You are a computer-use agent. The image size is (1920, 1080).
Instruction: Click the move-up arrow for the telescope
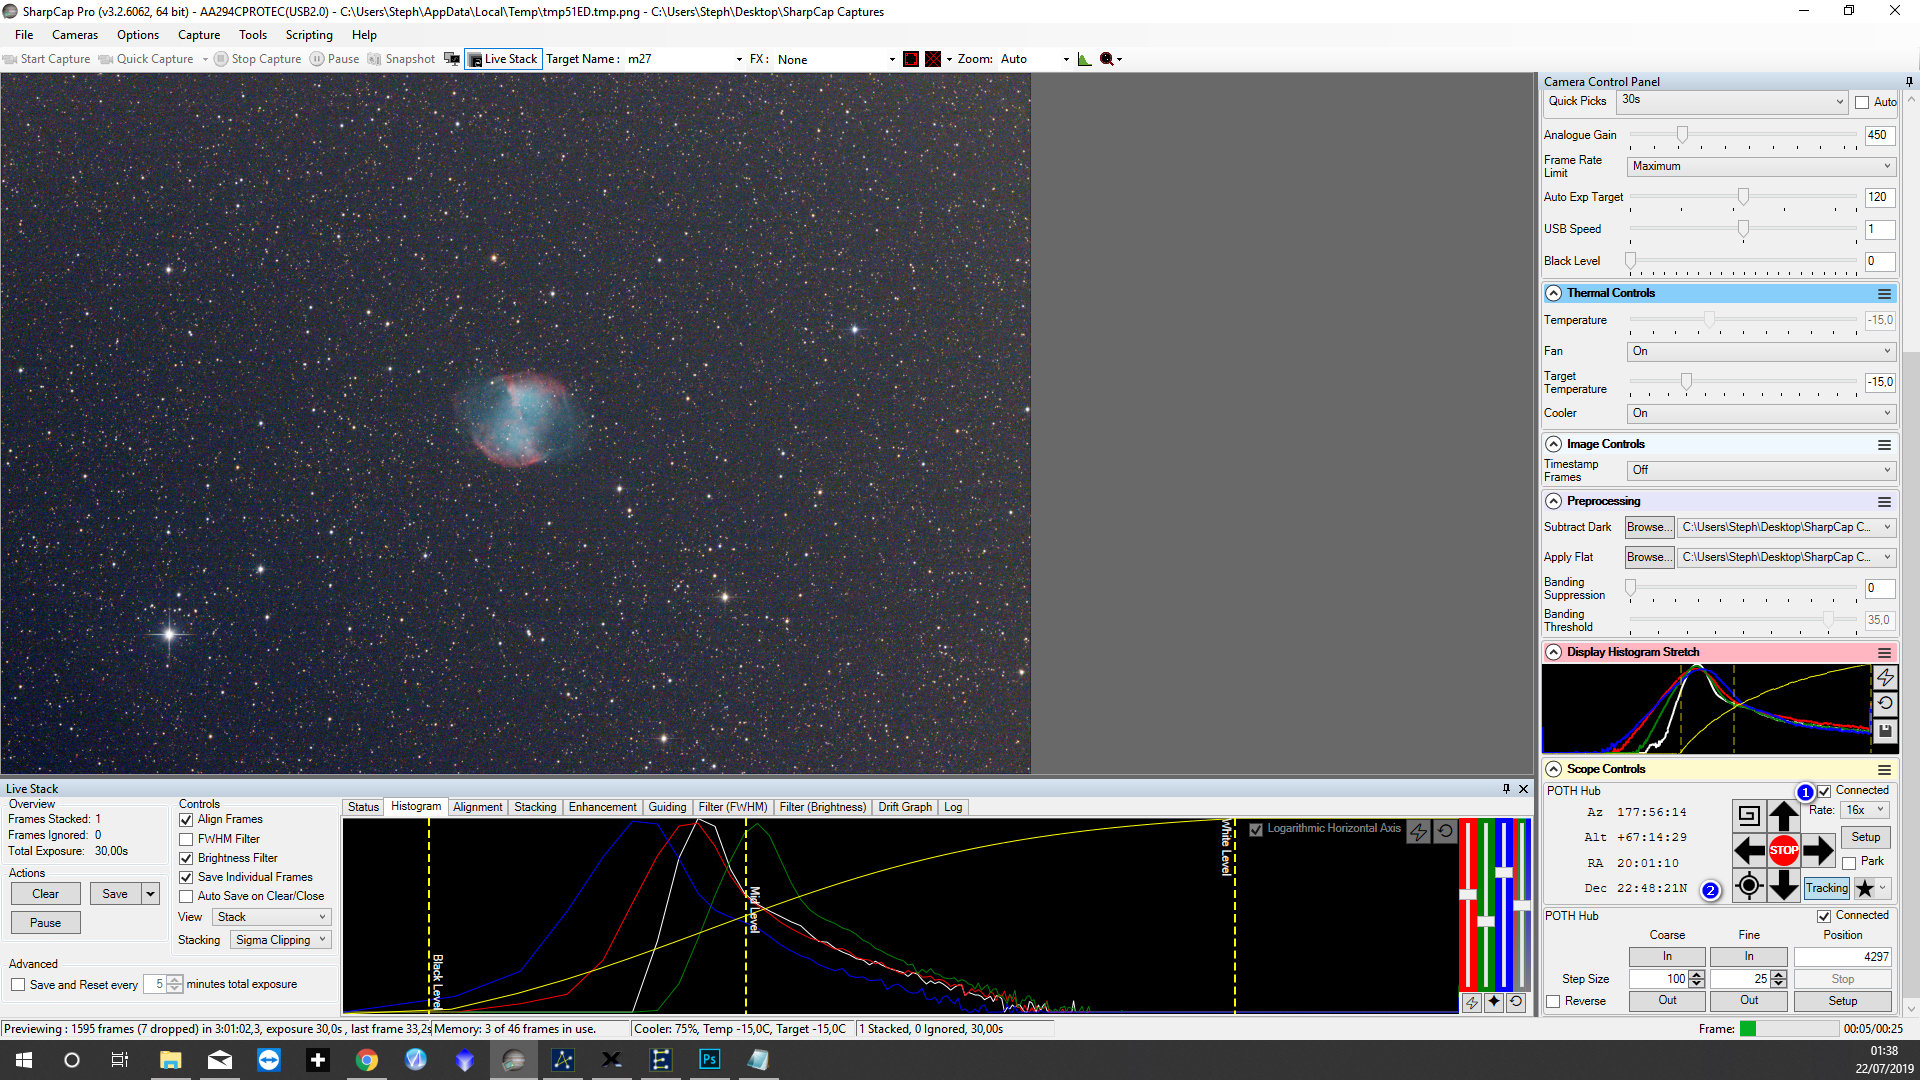click(1783, 815)
